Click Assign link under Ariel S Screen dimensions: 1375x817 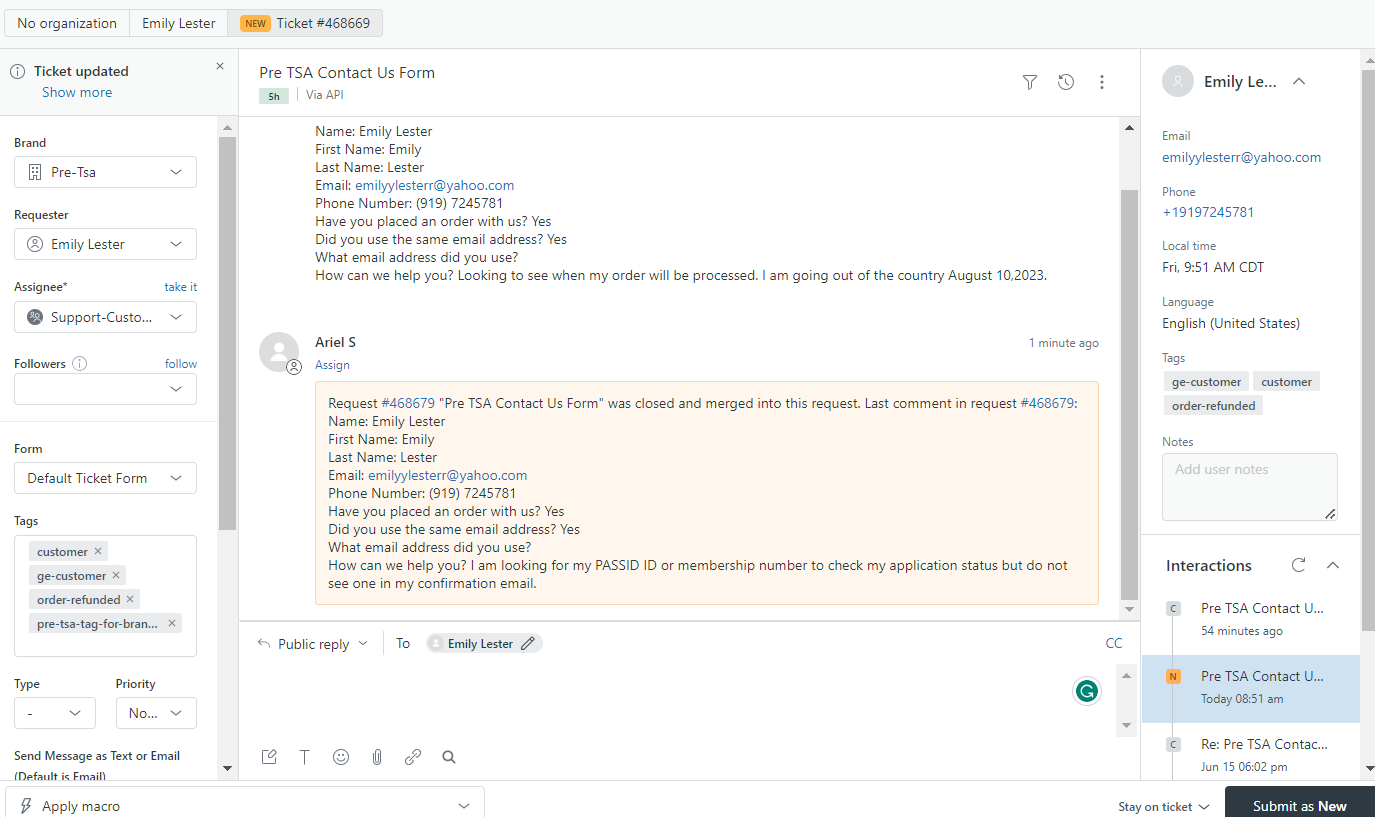coord(332,365)
